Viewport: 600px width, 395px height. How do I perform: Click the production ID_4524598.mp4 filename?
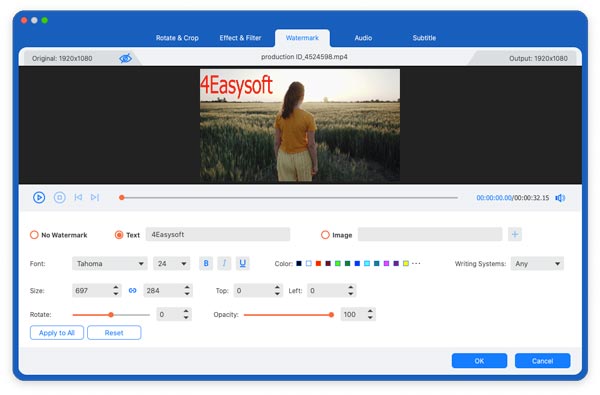(x=304, y=57)
